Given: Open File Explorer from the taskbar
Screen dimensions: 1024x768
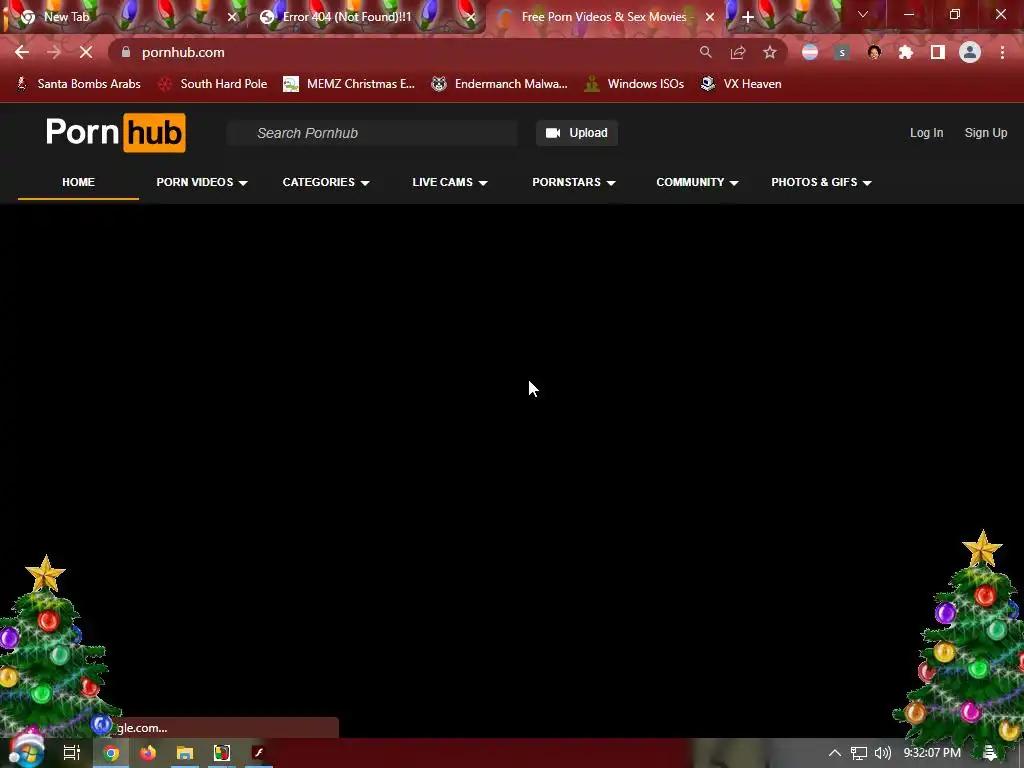Looking at the screenshot, I should click(185, 753).
